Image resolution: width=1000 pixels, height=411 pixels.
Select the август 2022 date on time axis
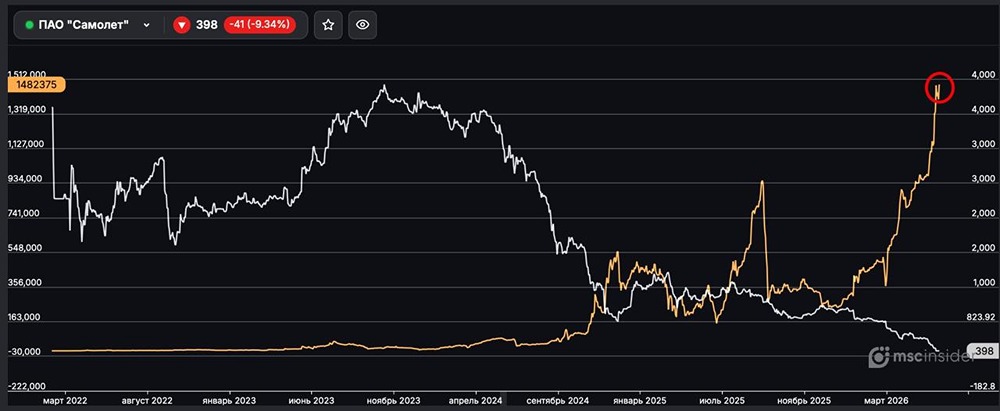pyautogui.click(x=148, y=402)
